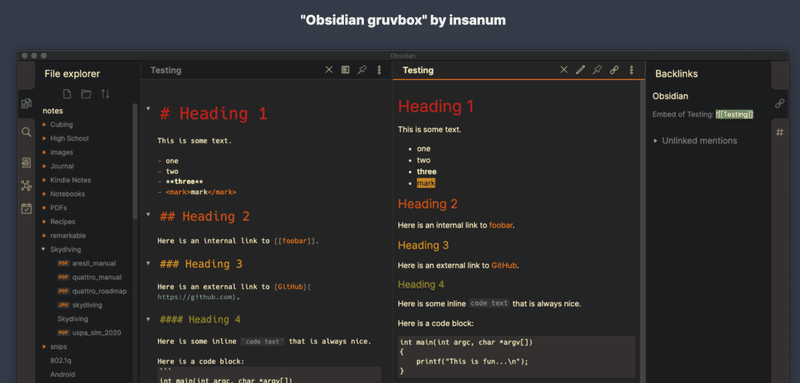The height and width of the screenshot is (383, 800).
Task: Open today's daily note calendar icon
Action: [x=27, y=208]
